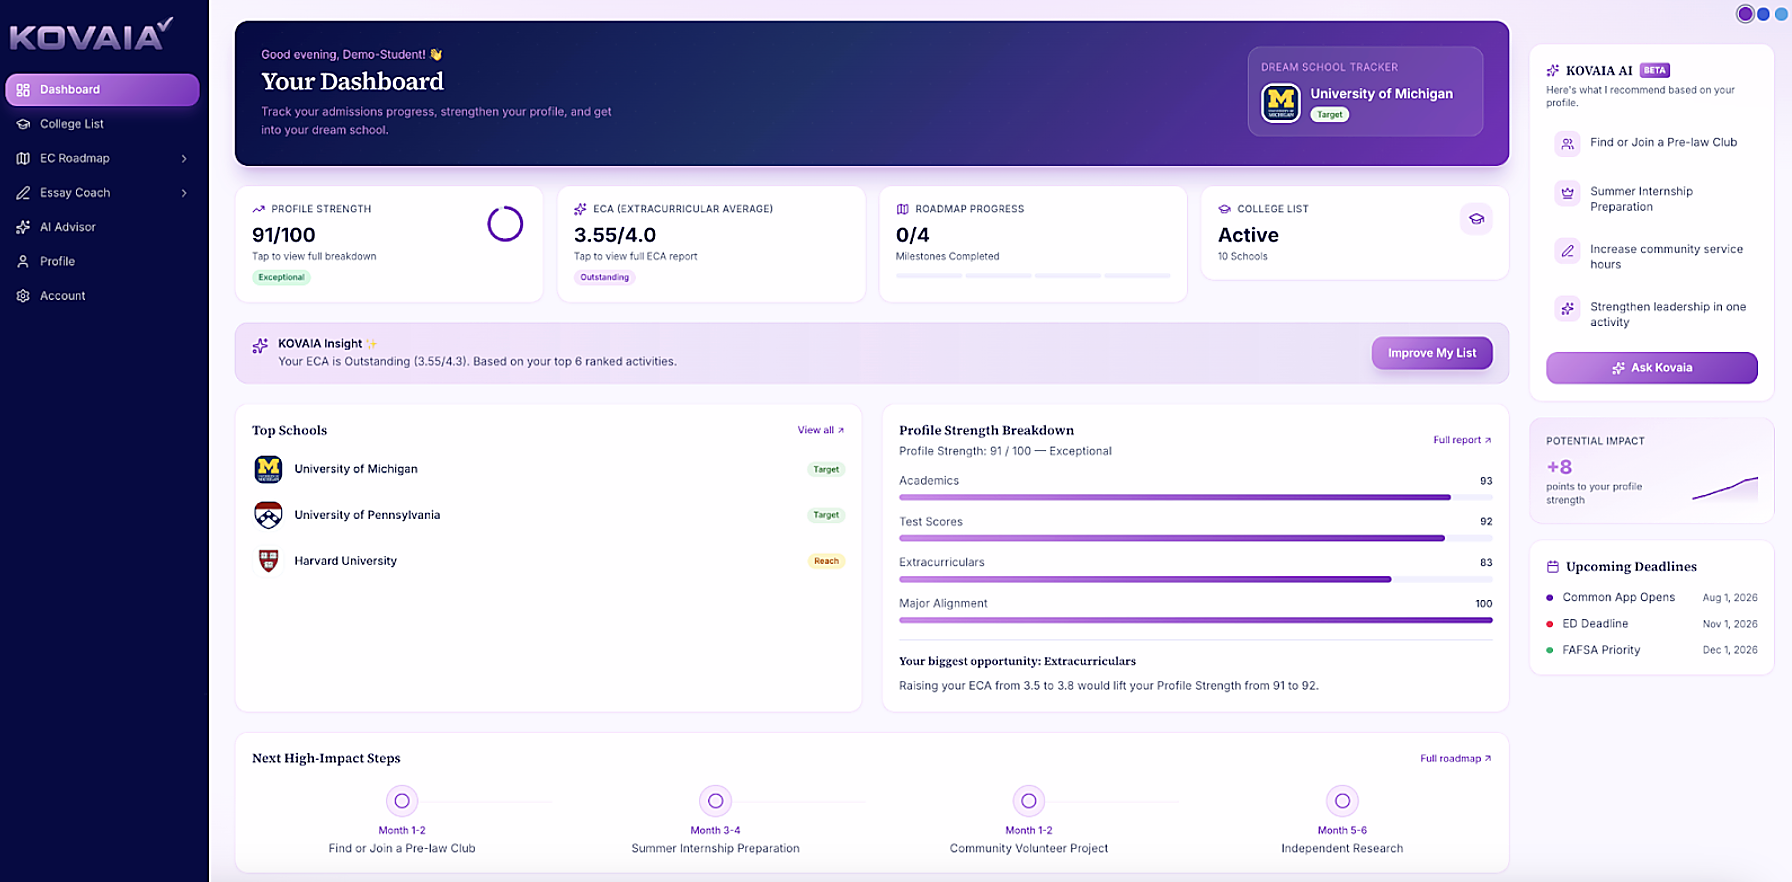The image size is (1792, 882).
Task: Click the Test Scores progress bar
Action: pos(1195,538)
